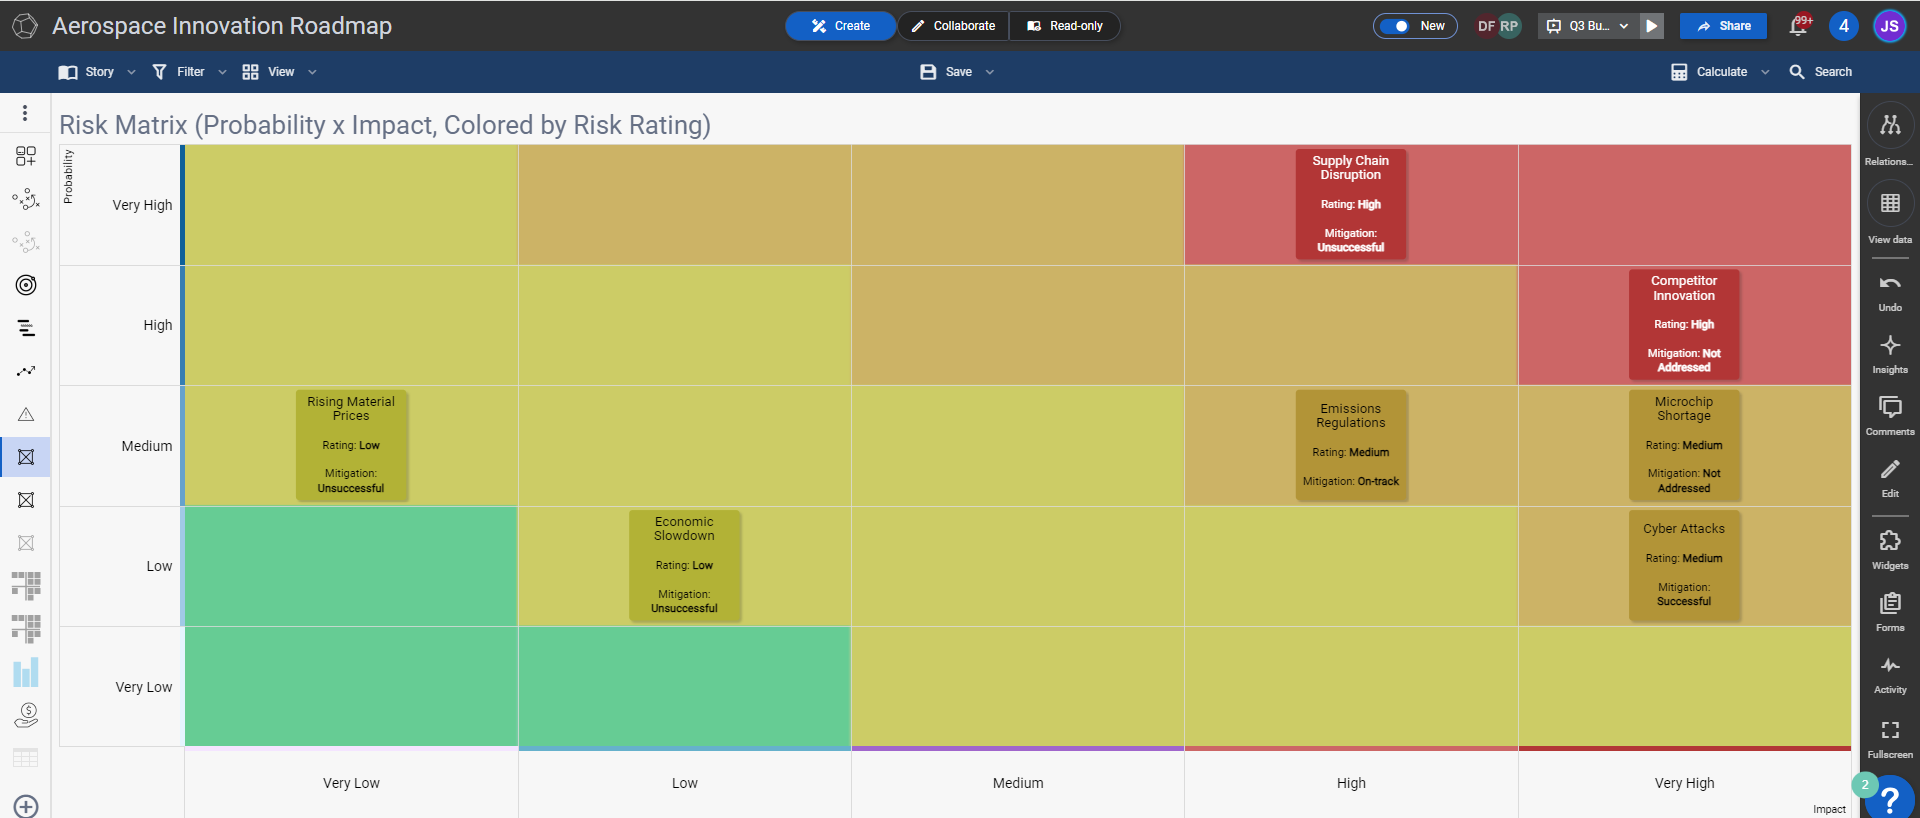Open the Insights sparkle icon
The height and width of the screenshot is (818, 1920).
pyautogui.click(x=1890, y=346)
